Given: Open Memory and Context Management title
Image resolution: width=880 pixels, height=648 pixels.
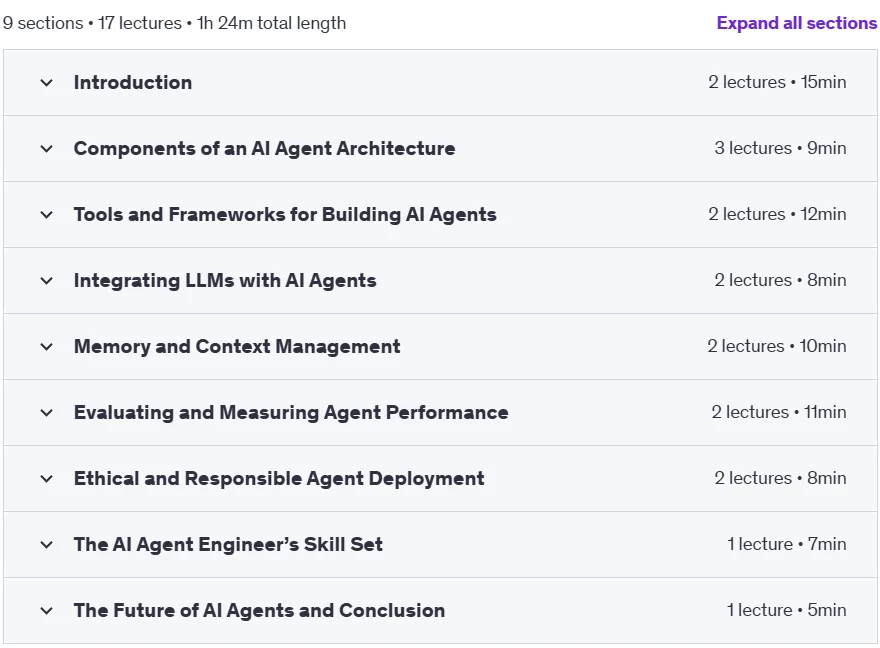Looking at the screenshot, I should 237,347.
